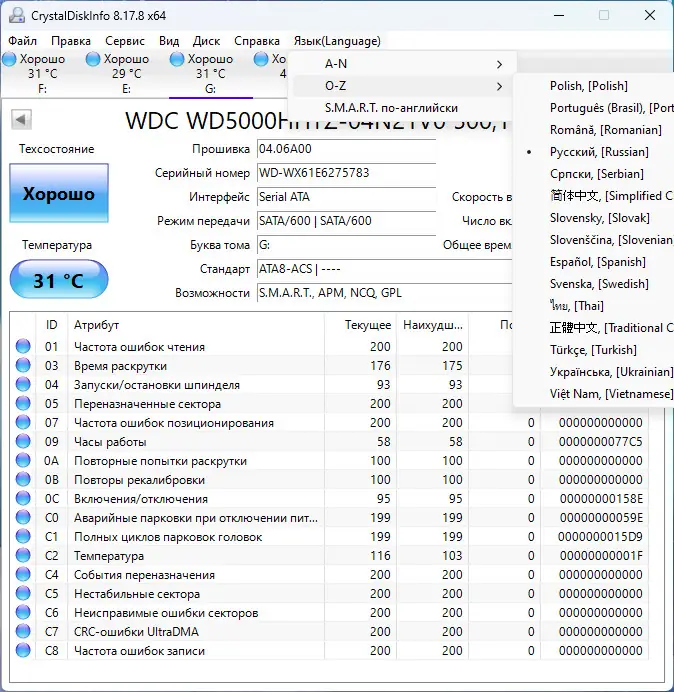The image size is (674, 692).
Task: Click status orb for attribute C2
Action: tap(23, 555)
